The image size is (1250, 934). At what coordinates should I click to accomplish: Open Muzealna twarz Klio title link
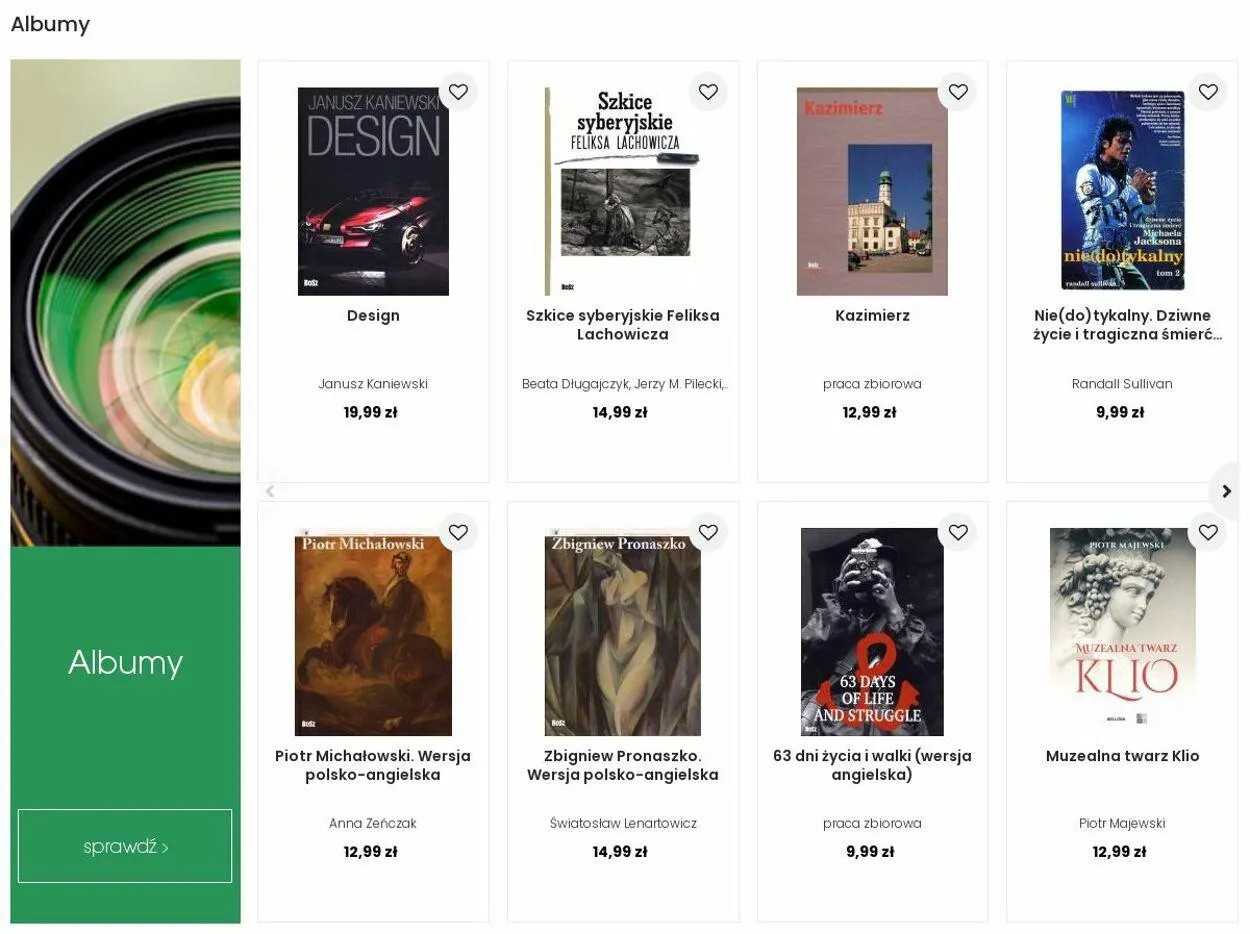(1122, 756)
